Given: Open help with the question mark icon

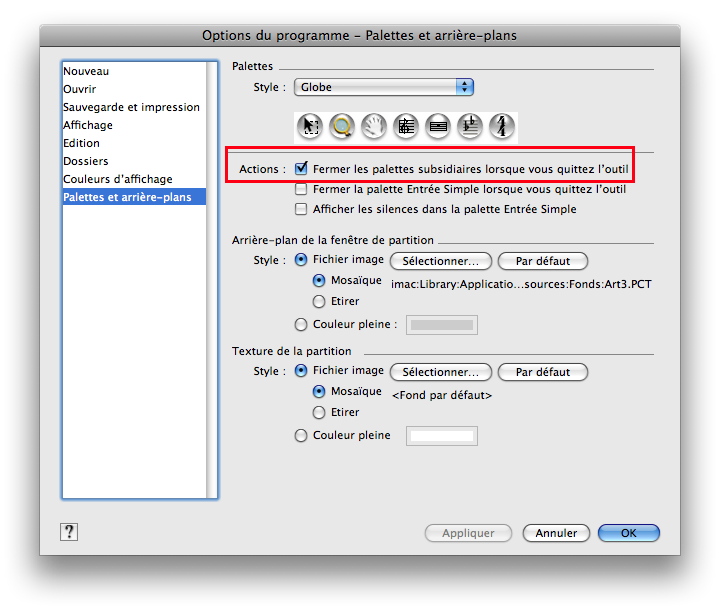Looking at the screenshot, I should [69, 532].
